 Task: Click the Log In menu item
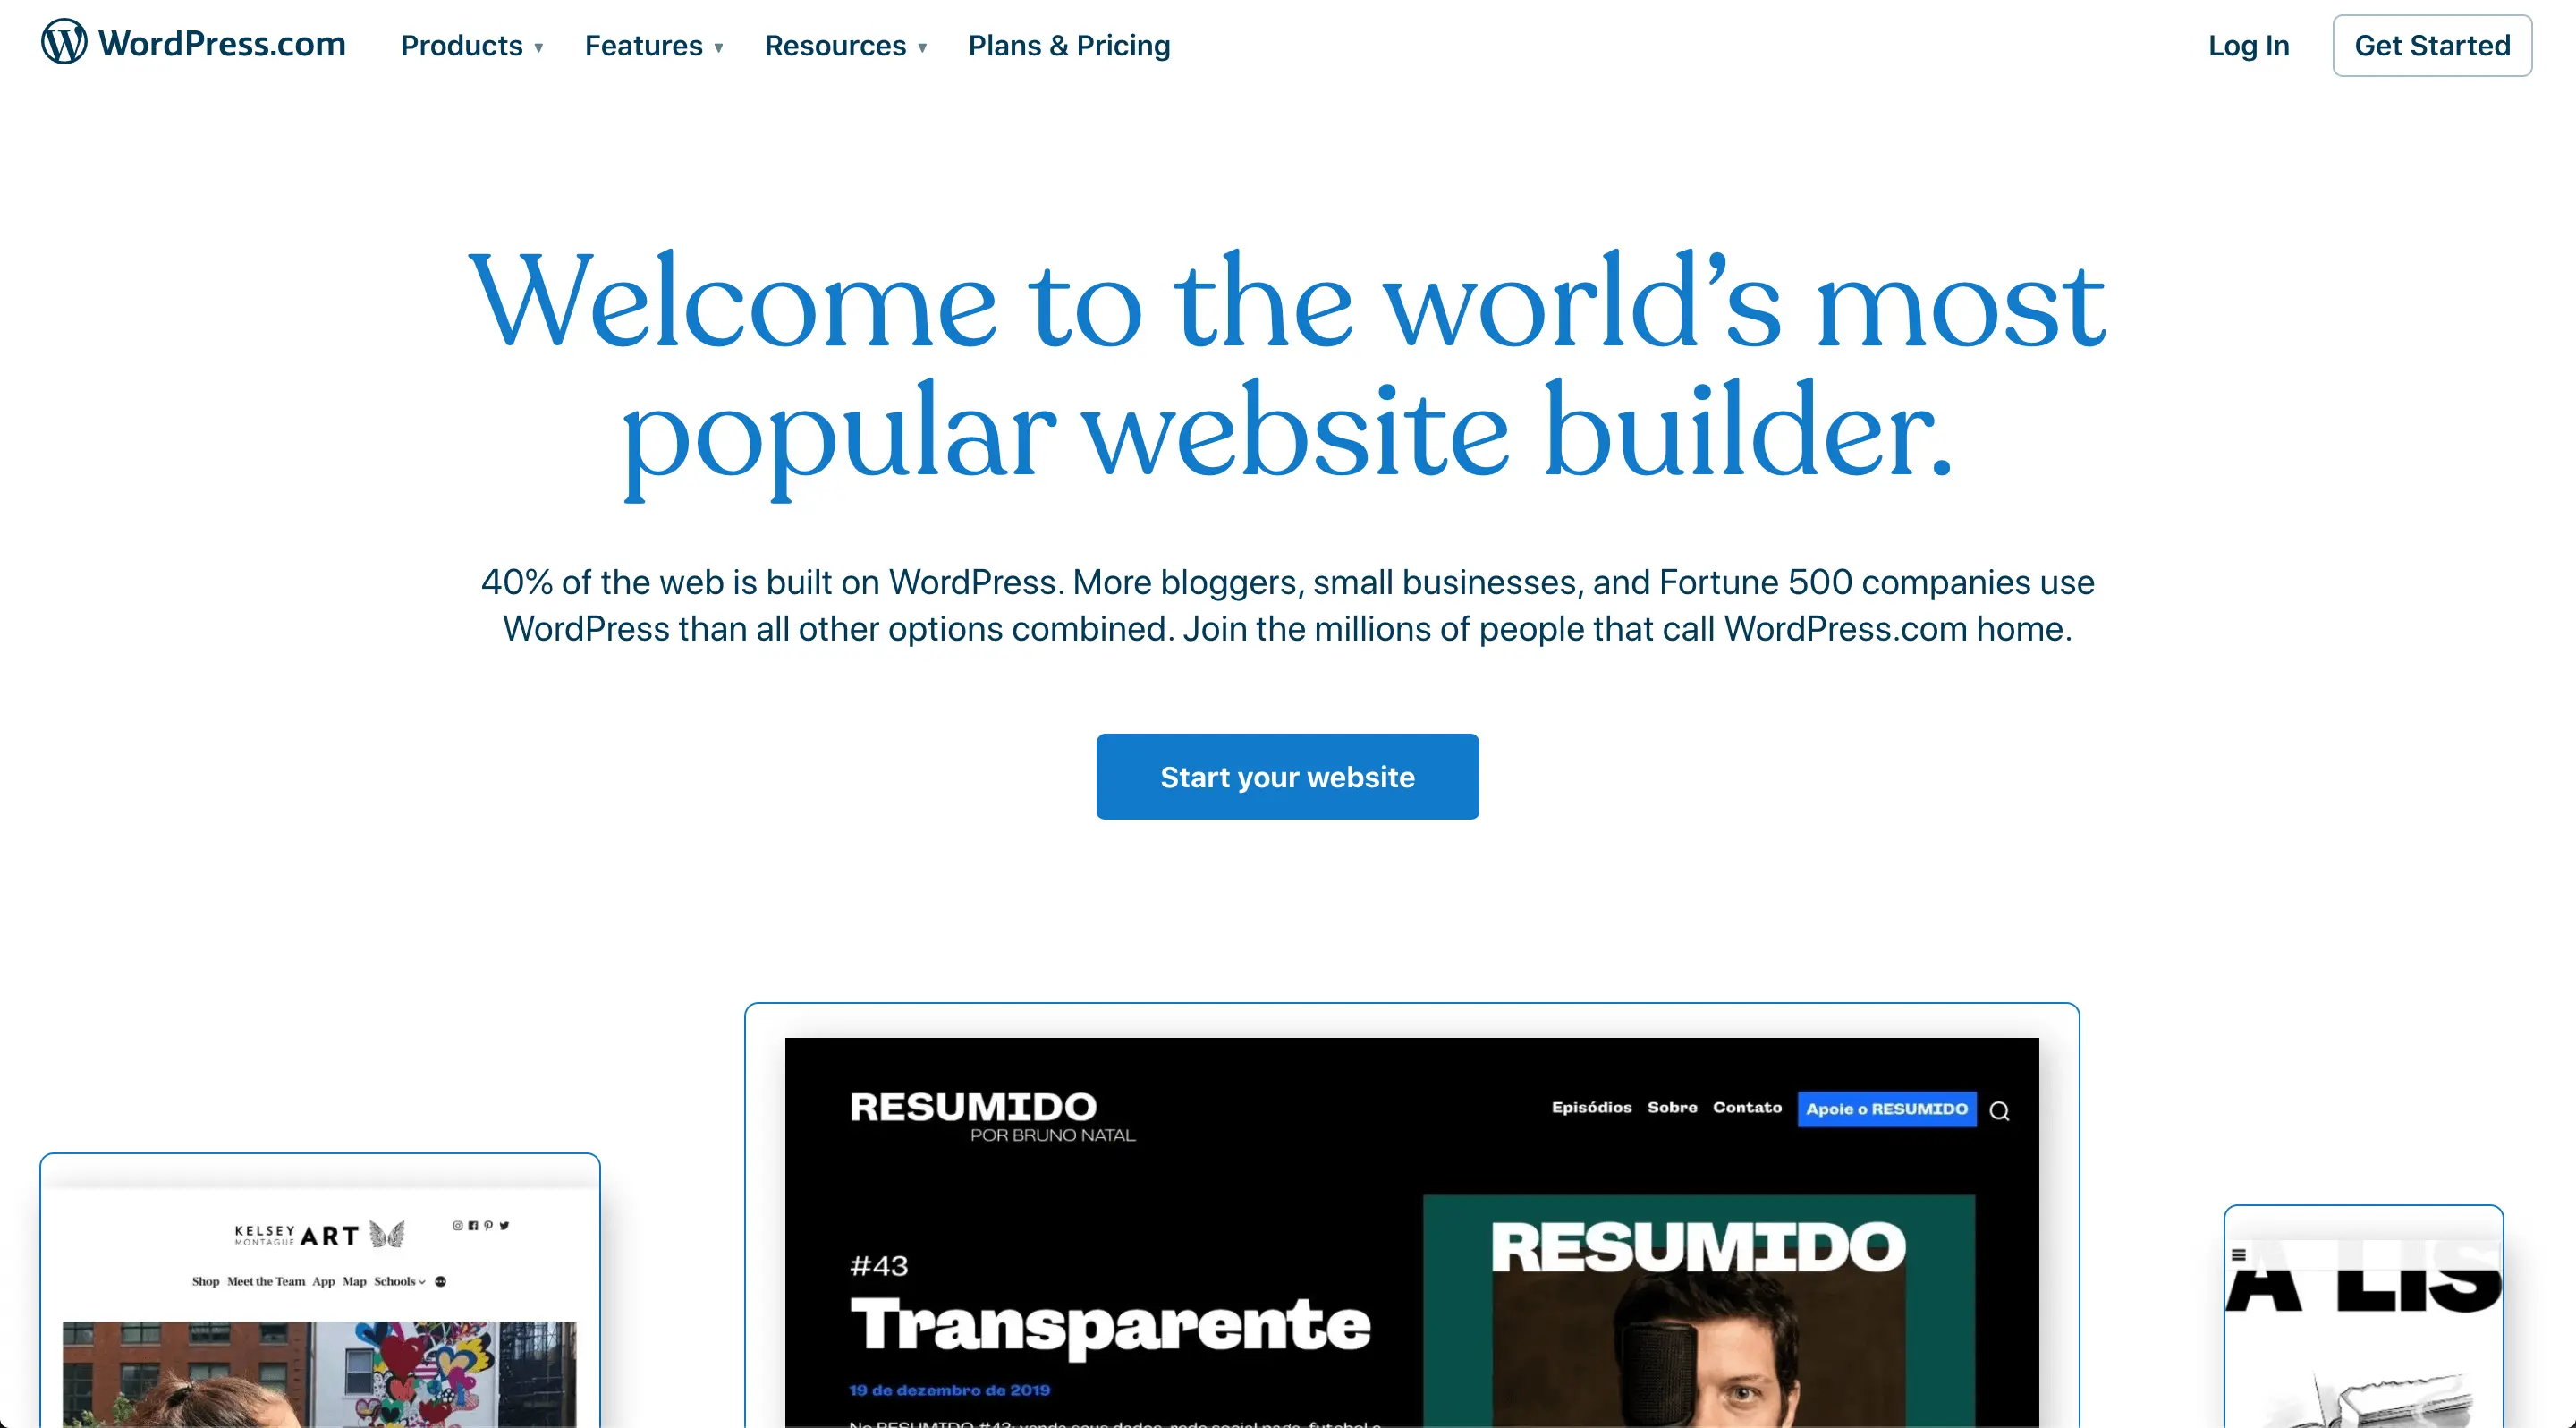(2250, 46)
